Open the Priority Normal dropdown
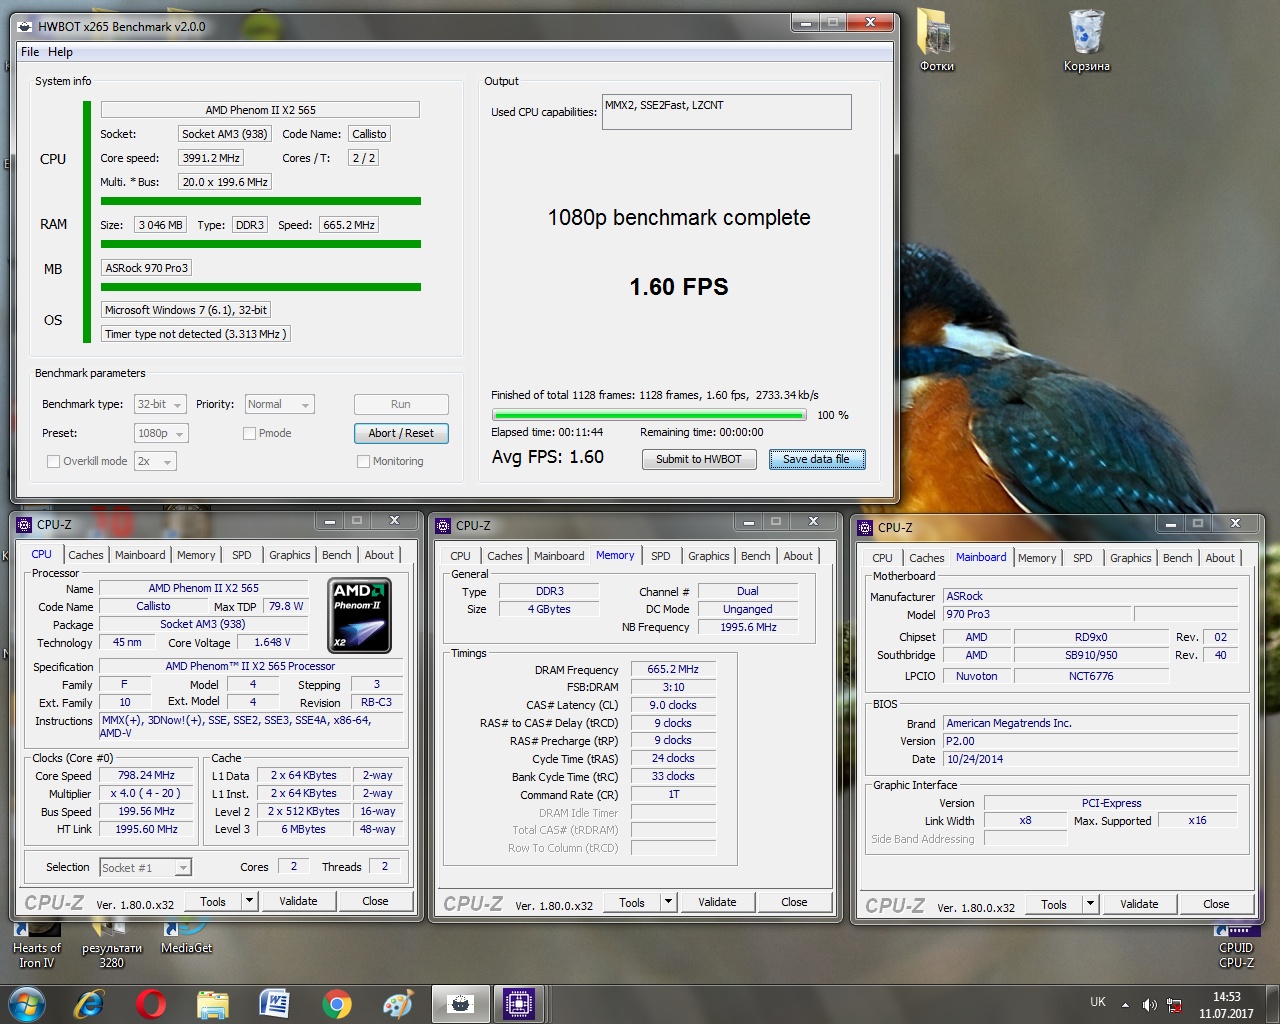The width and height of the screenshot is (1280, 1024). click(279, 404)
